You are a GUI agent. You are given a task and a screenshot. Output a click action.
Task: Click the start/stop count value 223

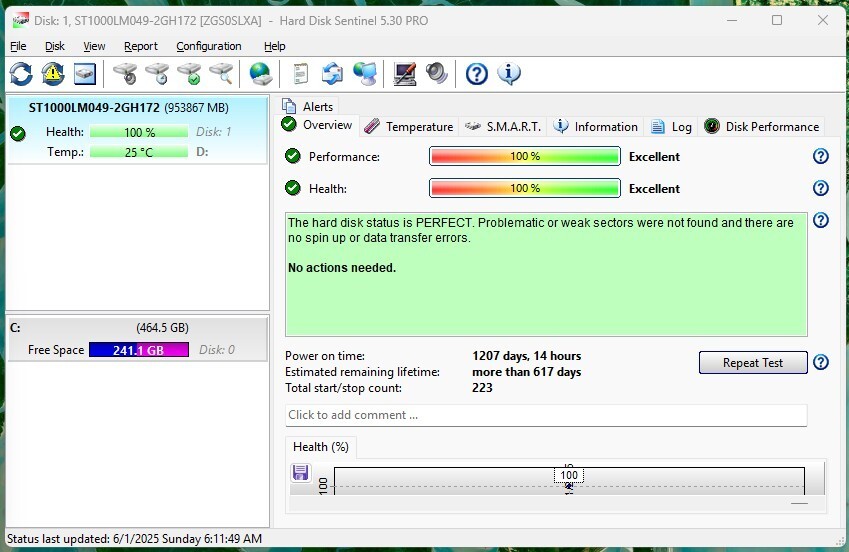pyautogui.click(x=482, y=388)
